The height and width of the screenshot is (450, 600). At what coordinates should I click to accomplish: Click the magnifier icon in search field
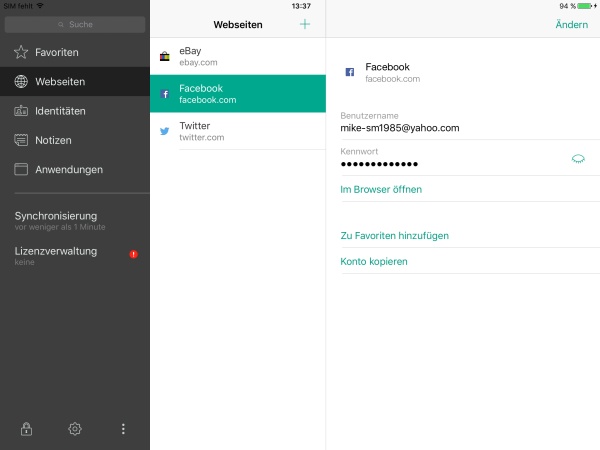click(x=61, y=24)
